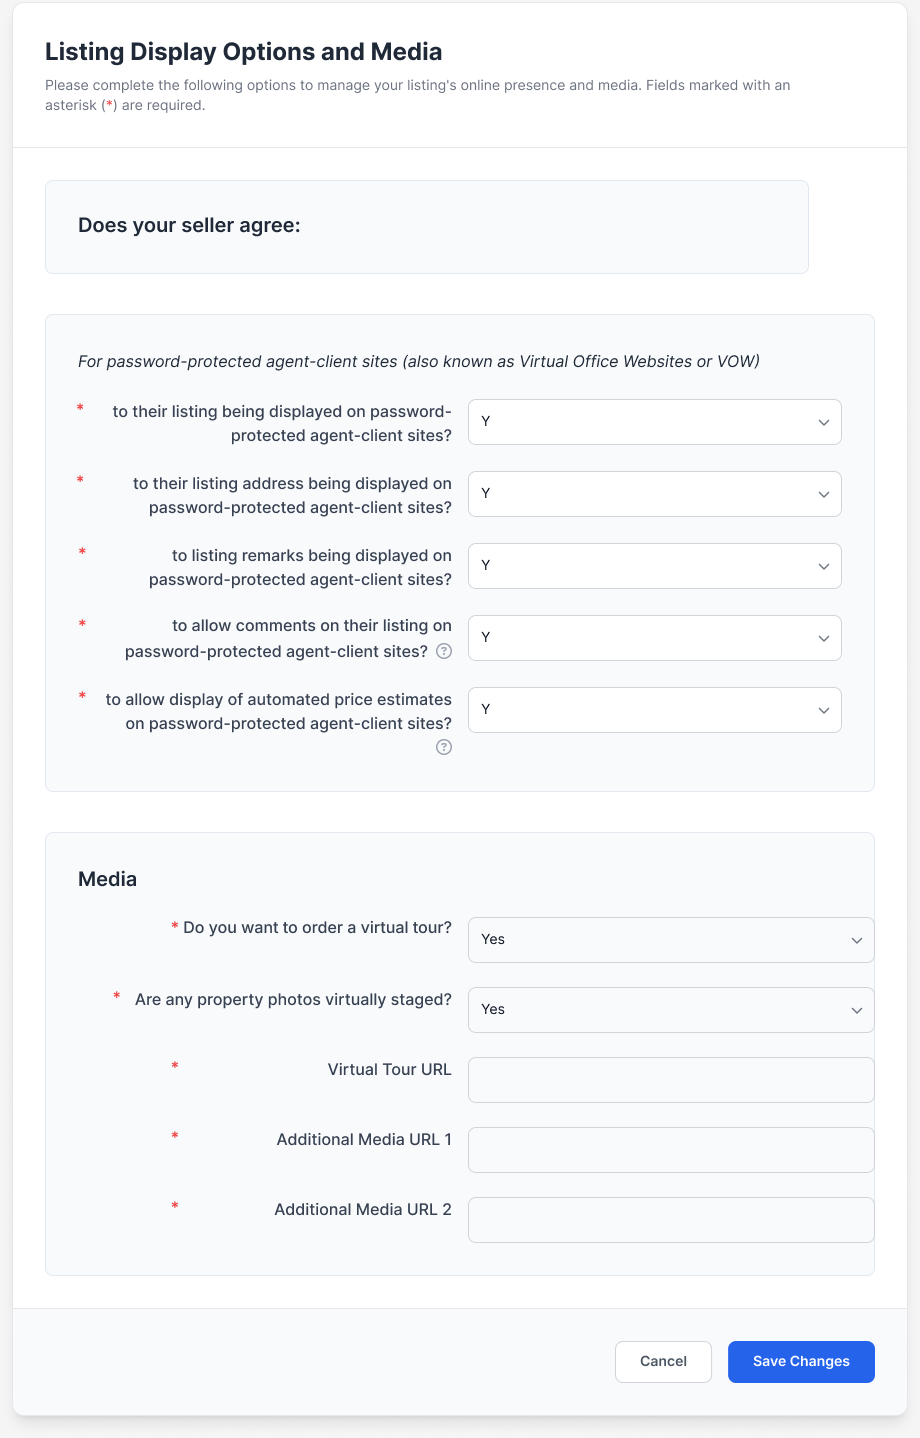Screen dimensions: 920x1438
Task: Expand automated price estimates dropdown
Action: coord(654,710)
